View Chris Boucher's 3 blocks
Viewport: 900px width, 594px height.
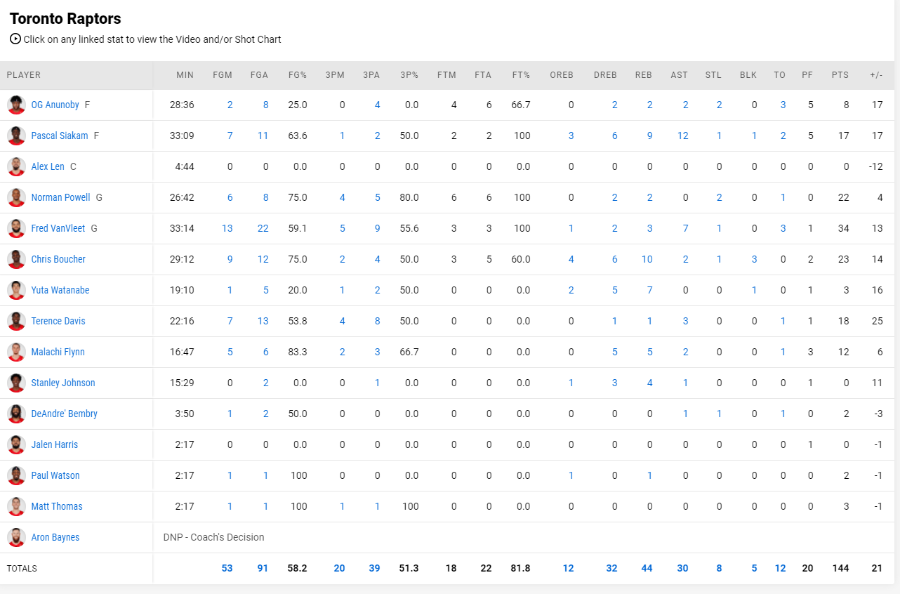click(x=754, y=259)
